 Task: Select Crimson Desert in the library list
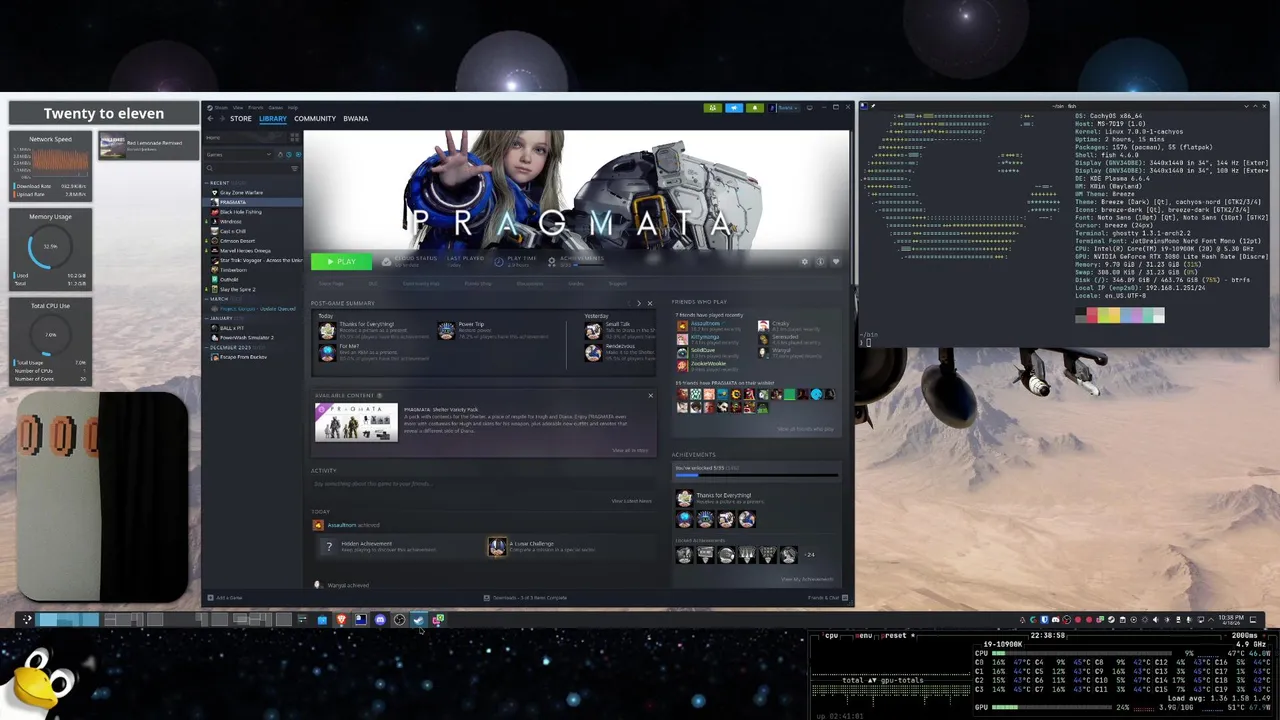pyautogui.click(x=237, y=241)
